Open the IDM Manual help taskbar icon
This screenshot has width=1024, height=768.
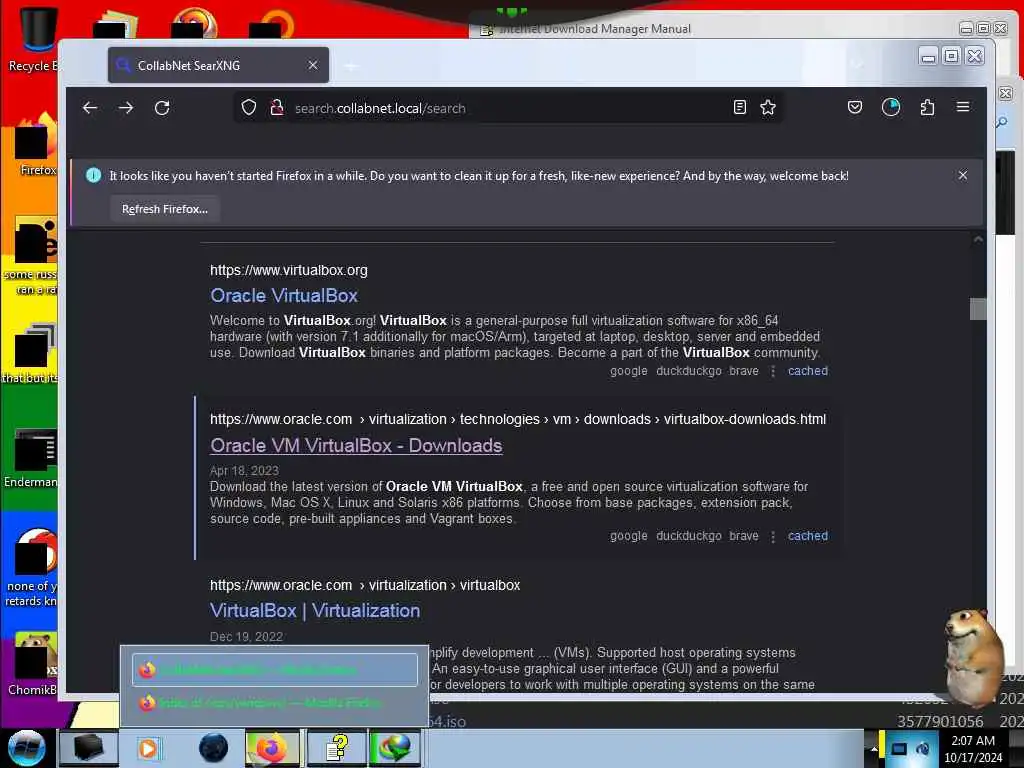point(336,748)
